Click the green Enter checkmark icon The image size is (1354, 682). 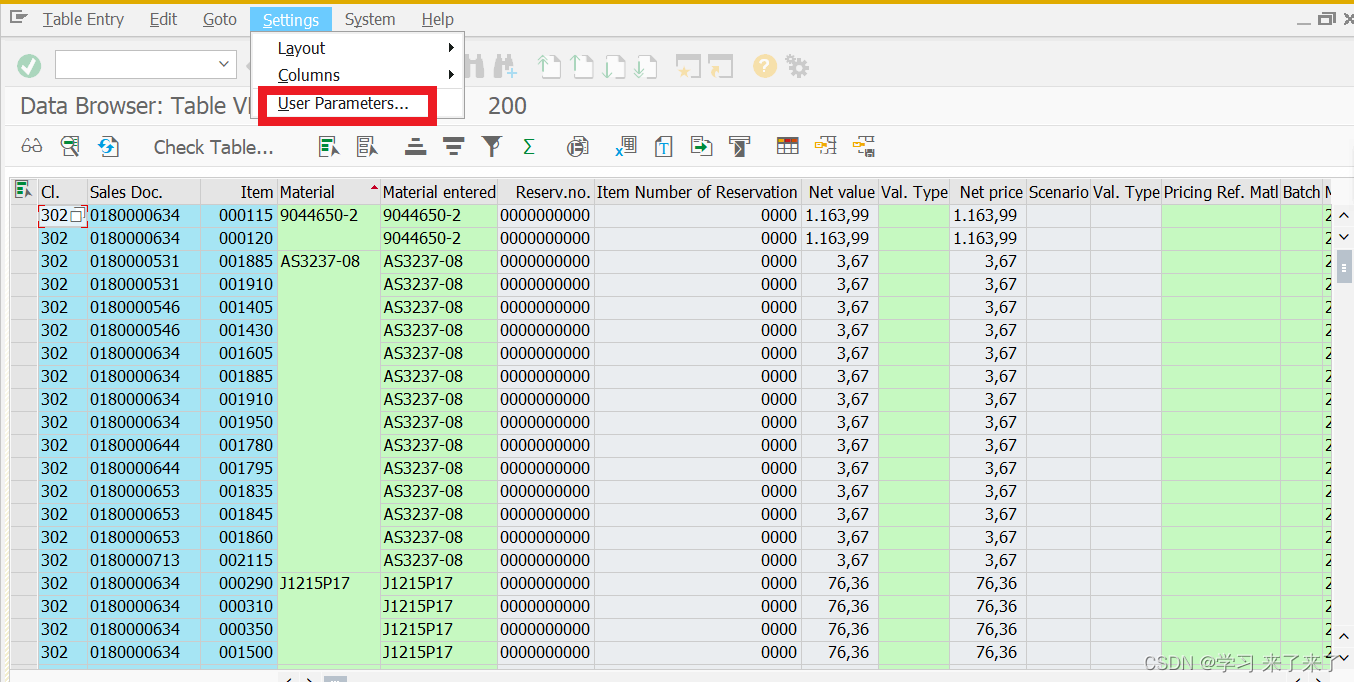click(x=29, y=66)
